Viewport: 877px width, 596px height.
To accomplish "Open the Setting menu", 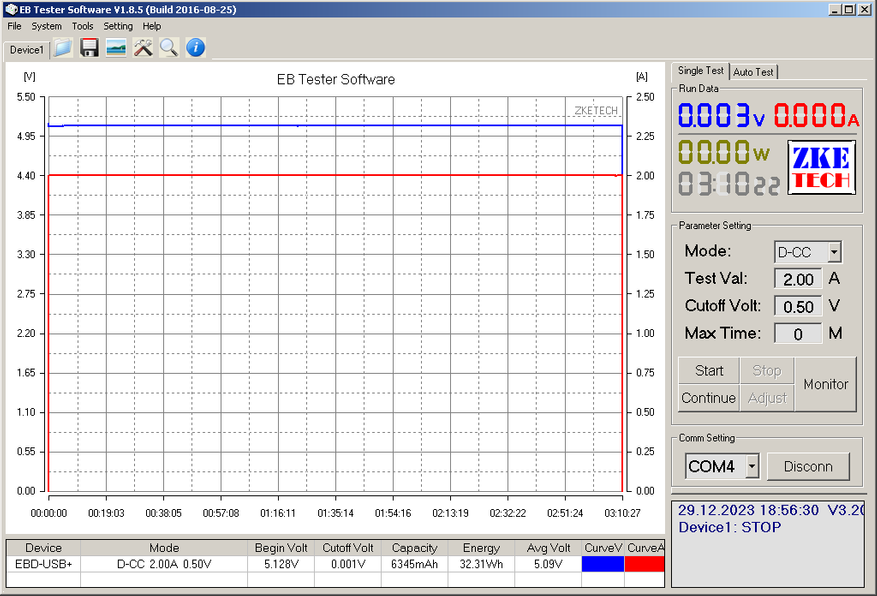I will click(118, 26).
